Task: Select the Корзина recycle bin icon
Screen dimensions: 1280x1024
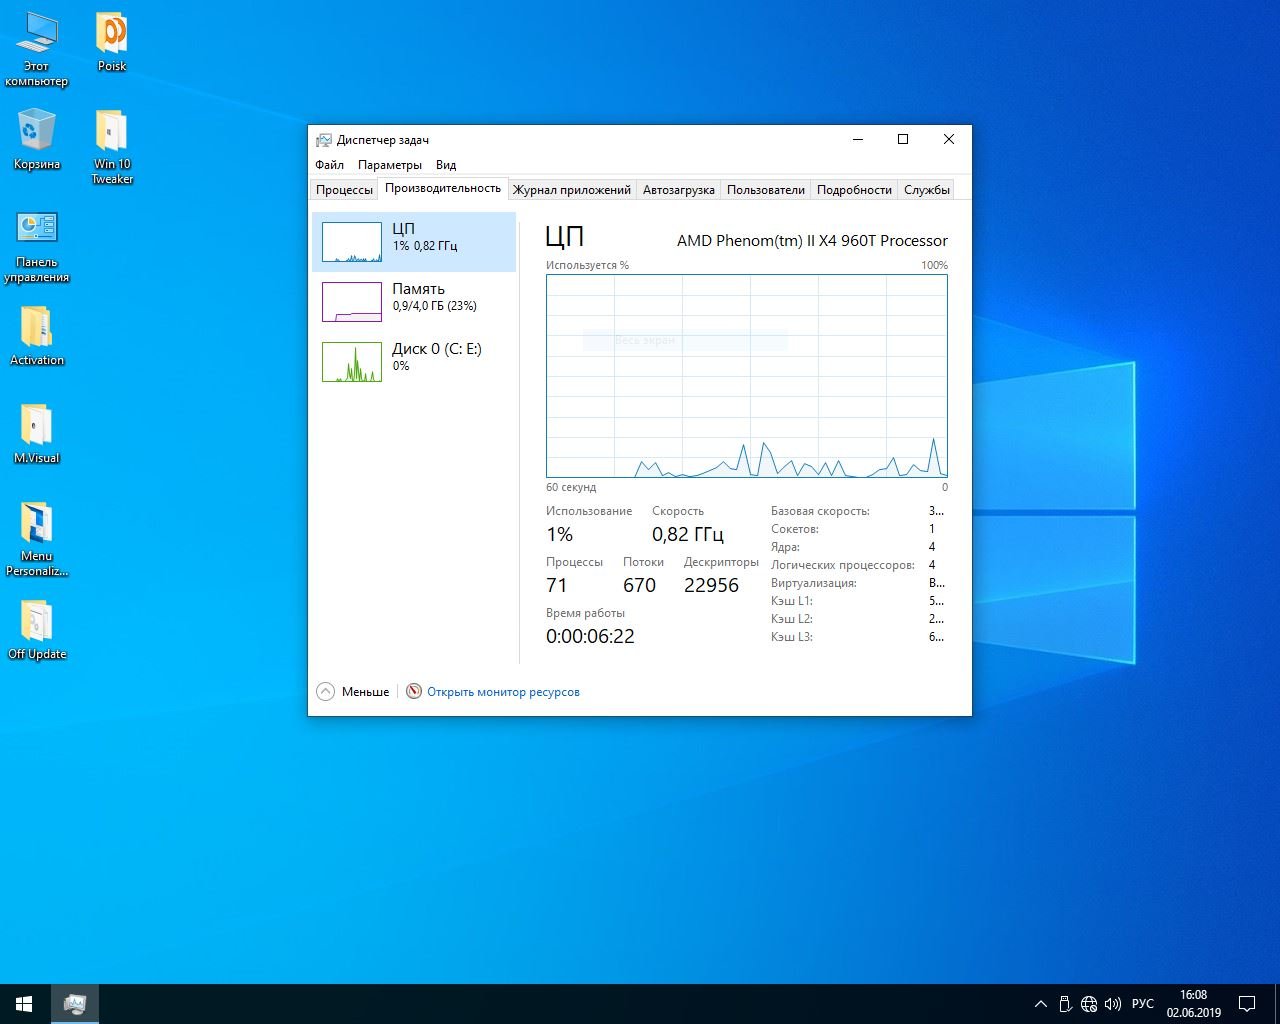Action: [36, 140]
